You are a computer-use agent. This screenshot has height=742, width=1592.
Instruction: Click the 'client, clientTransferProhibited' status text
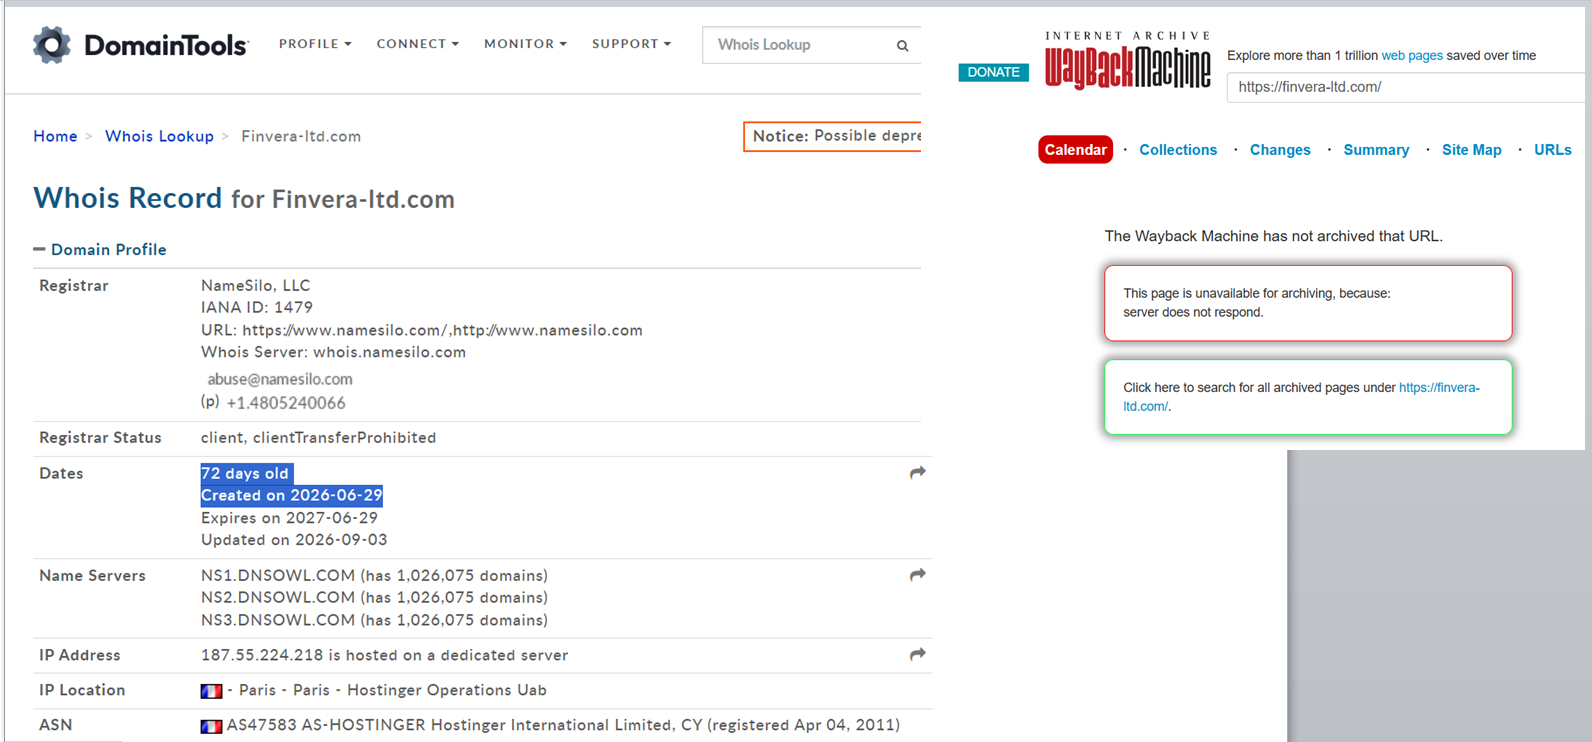pyautogui.click(x=318, y=438)
